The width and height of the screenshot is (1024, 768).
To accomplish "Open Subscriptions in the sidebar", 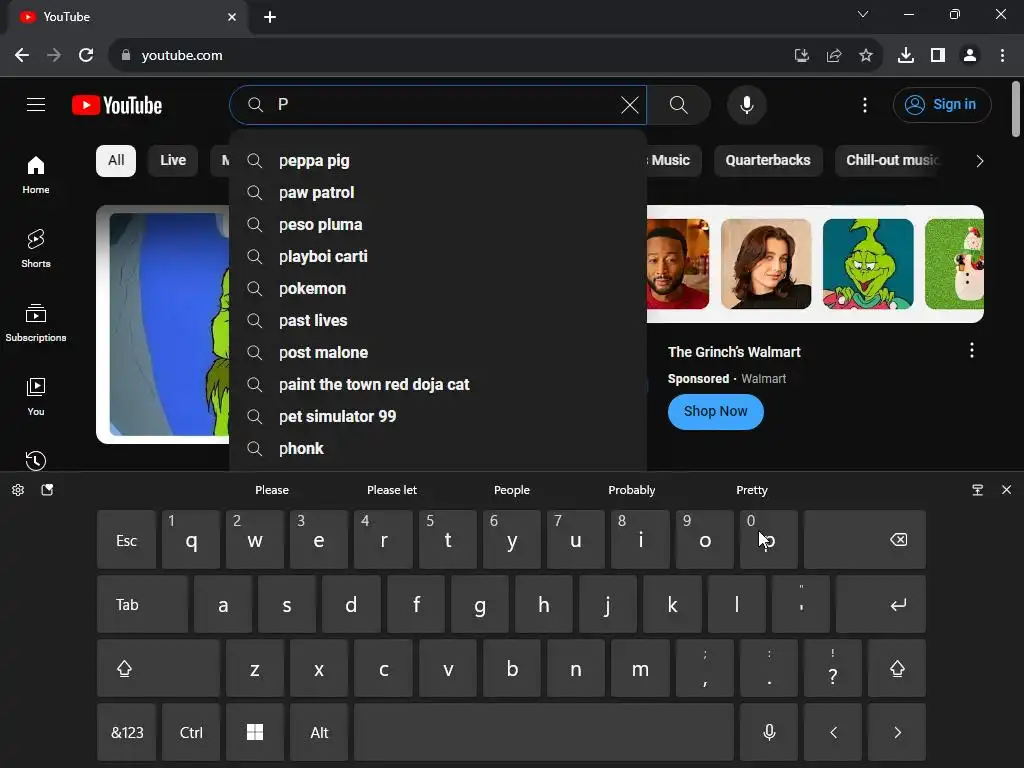I will [36, 323].
